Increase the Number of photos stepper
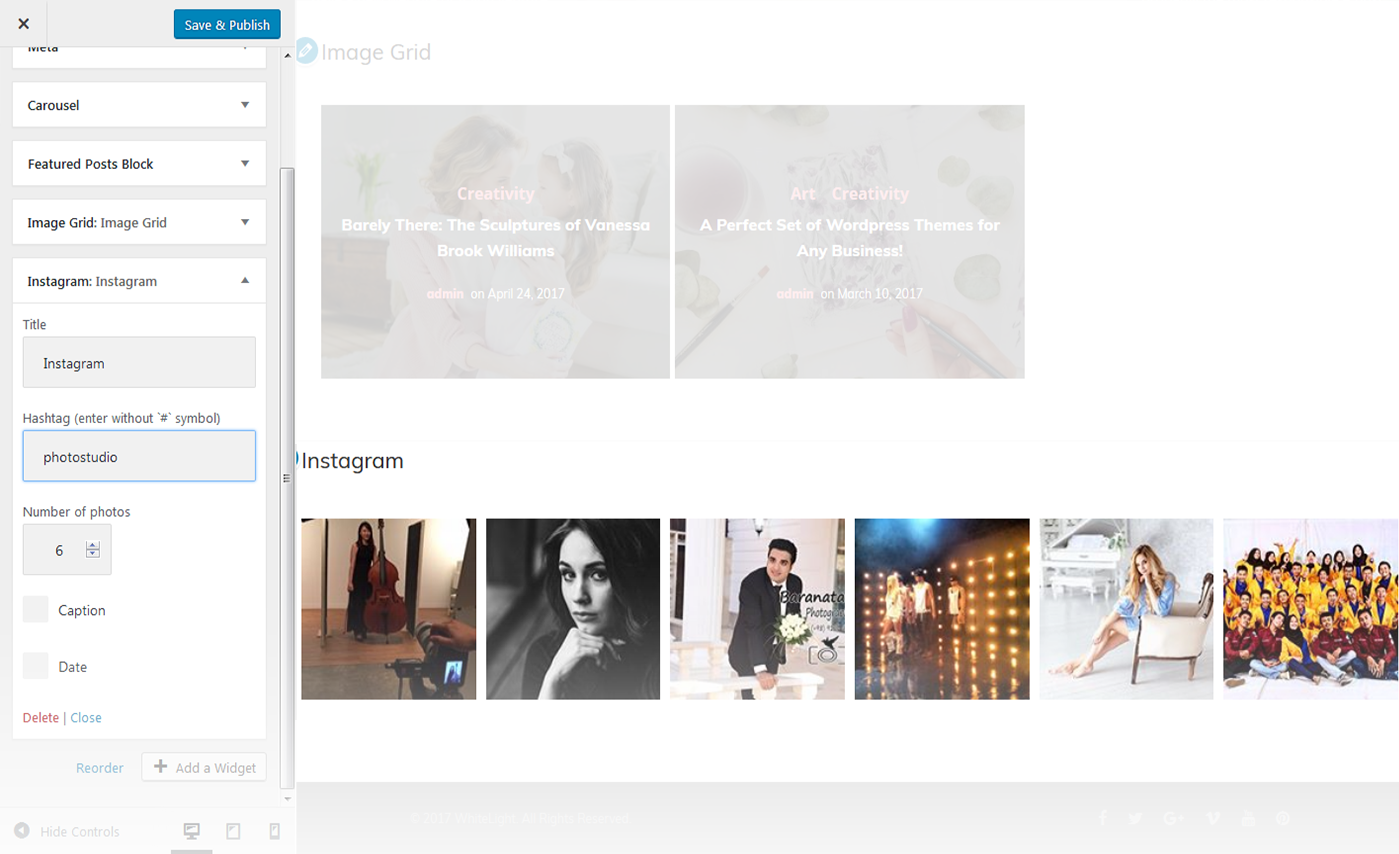Image resolution: width=1399 pixels, height=854 pixels. (x=93, y=545)
